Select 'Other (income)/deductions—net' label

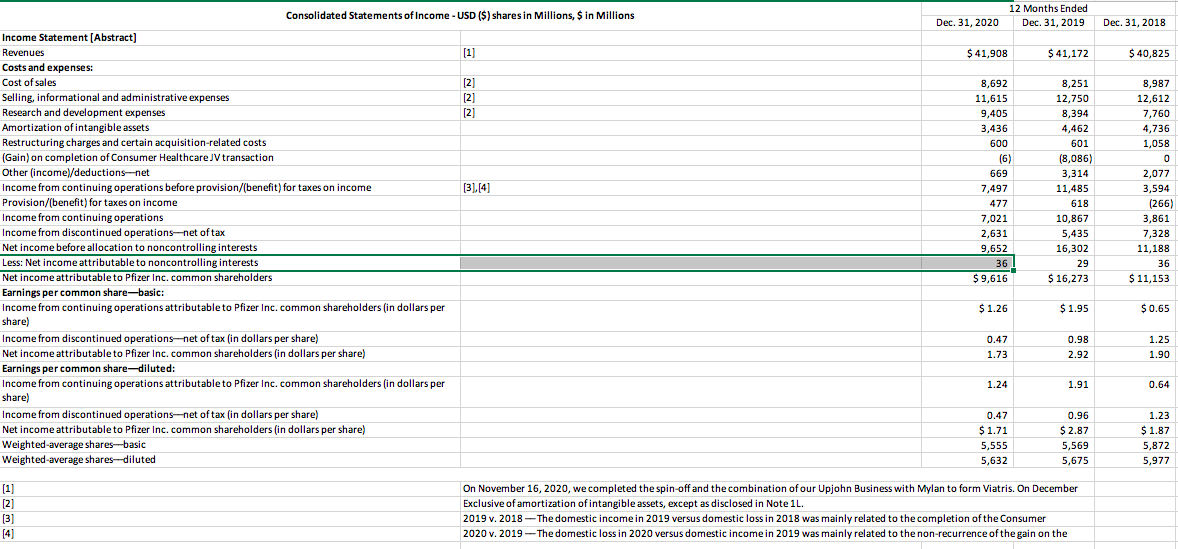[77, 173]
